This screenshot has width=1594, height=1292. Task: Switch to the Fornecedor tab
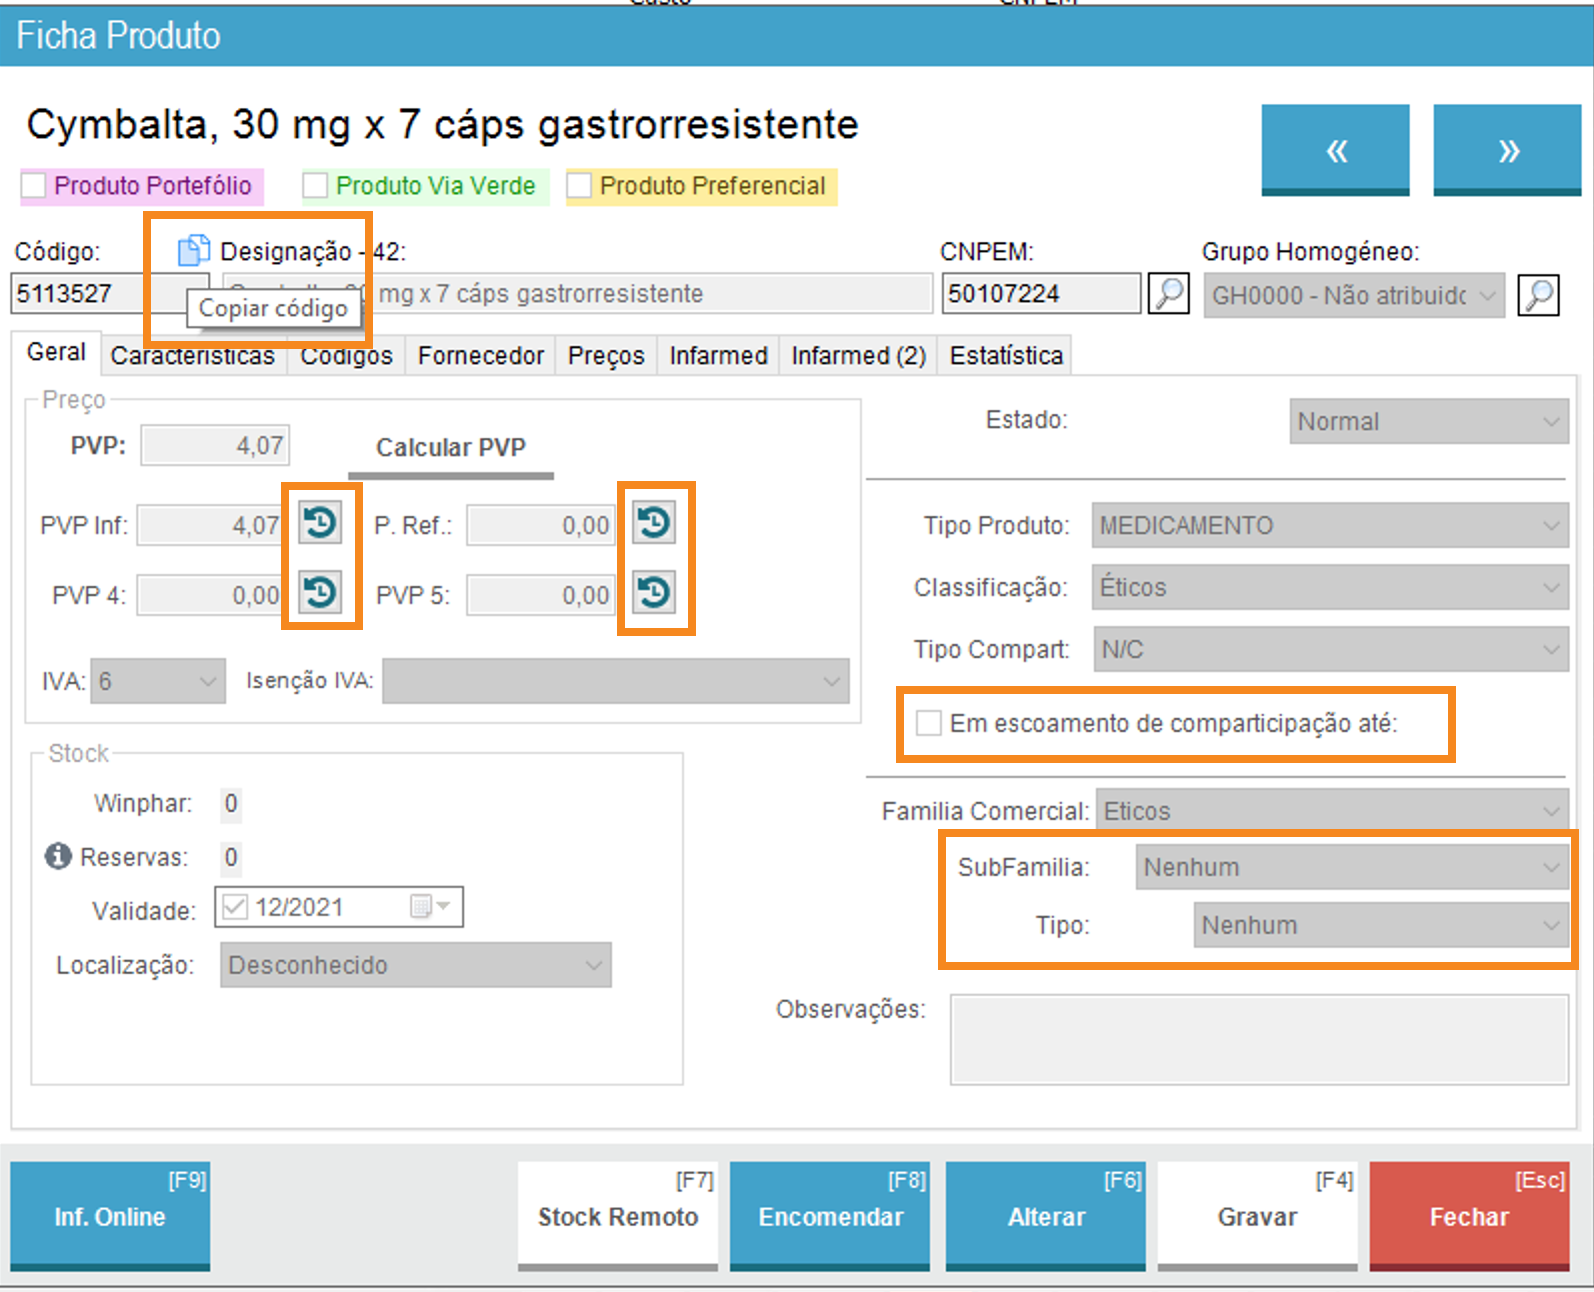pyautogui.click(x=480, y=356)
